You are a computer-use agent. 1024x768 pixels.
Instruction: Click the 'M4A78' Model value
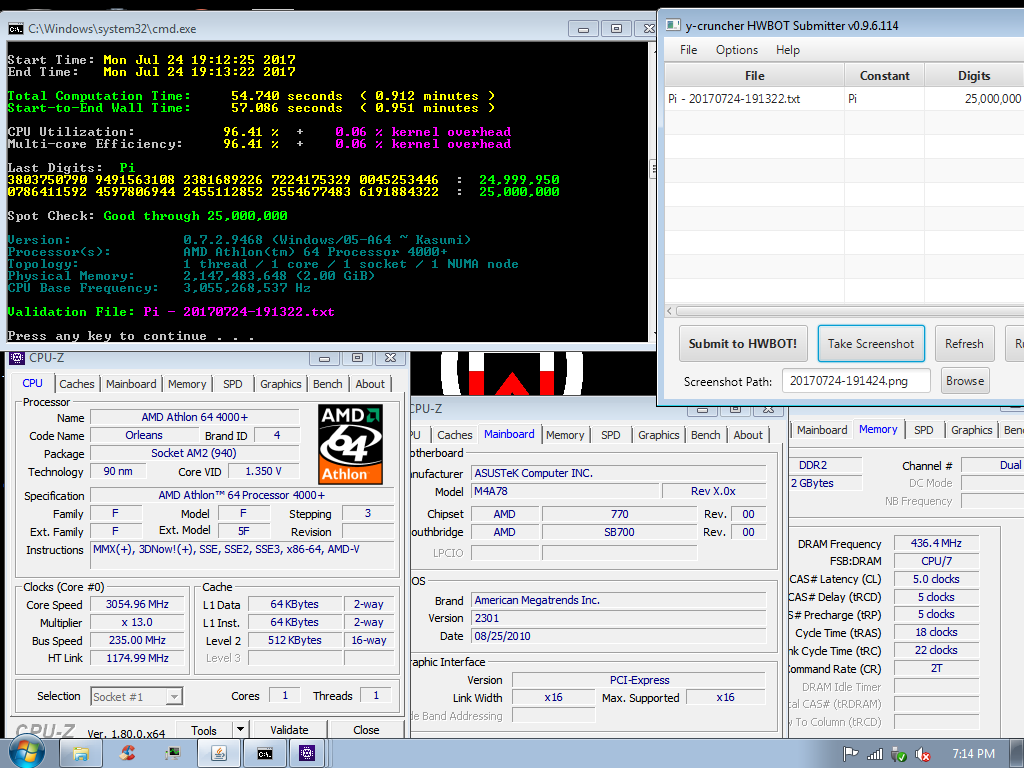point(565,491)
